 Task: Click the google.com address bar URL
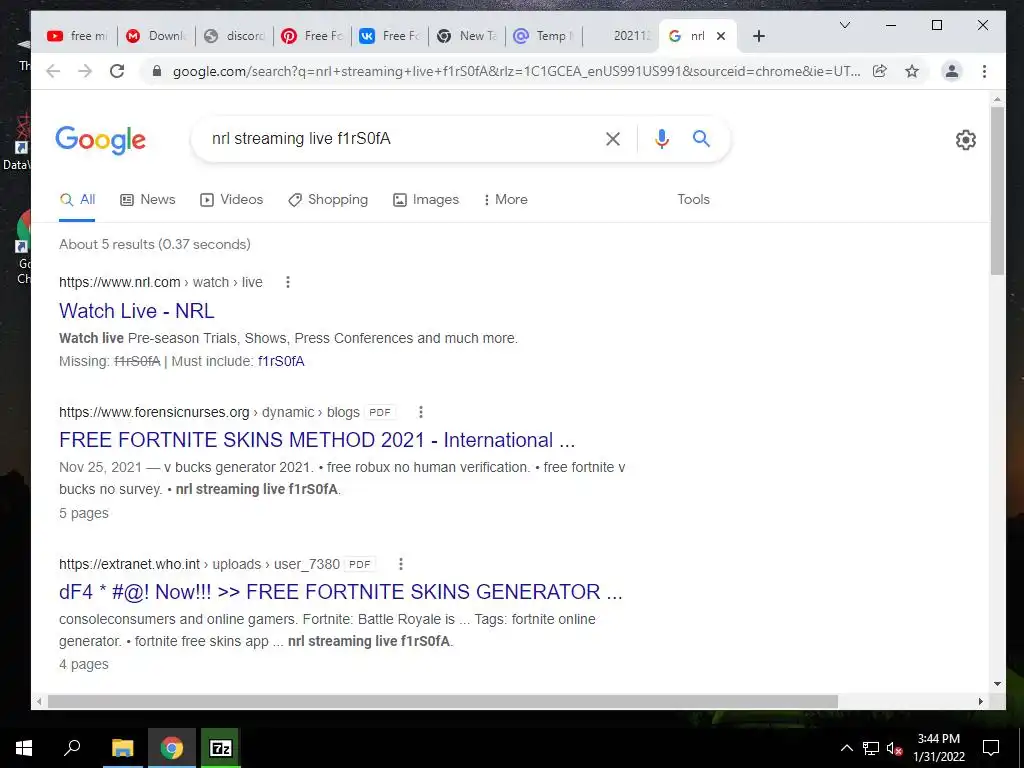(x=516, y=71)
